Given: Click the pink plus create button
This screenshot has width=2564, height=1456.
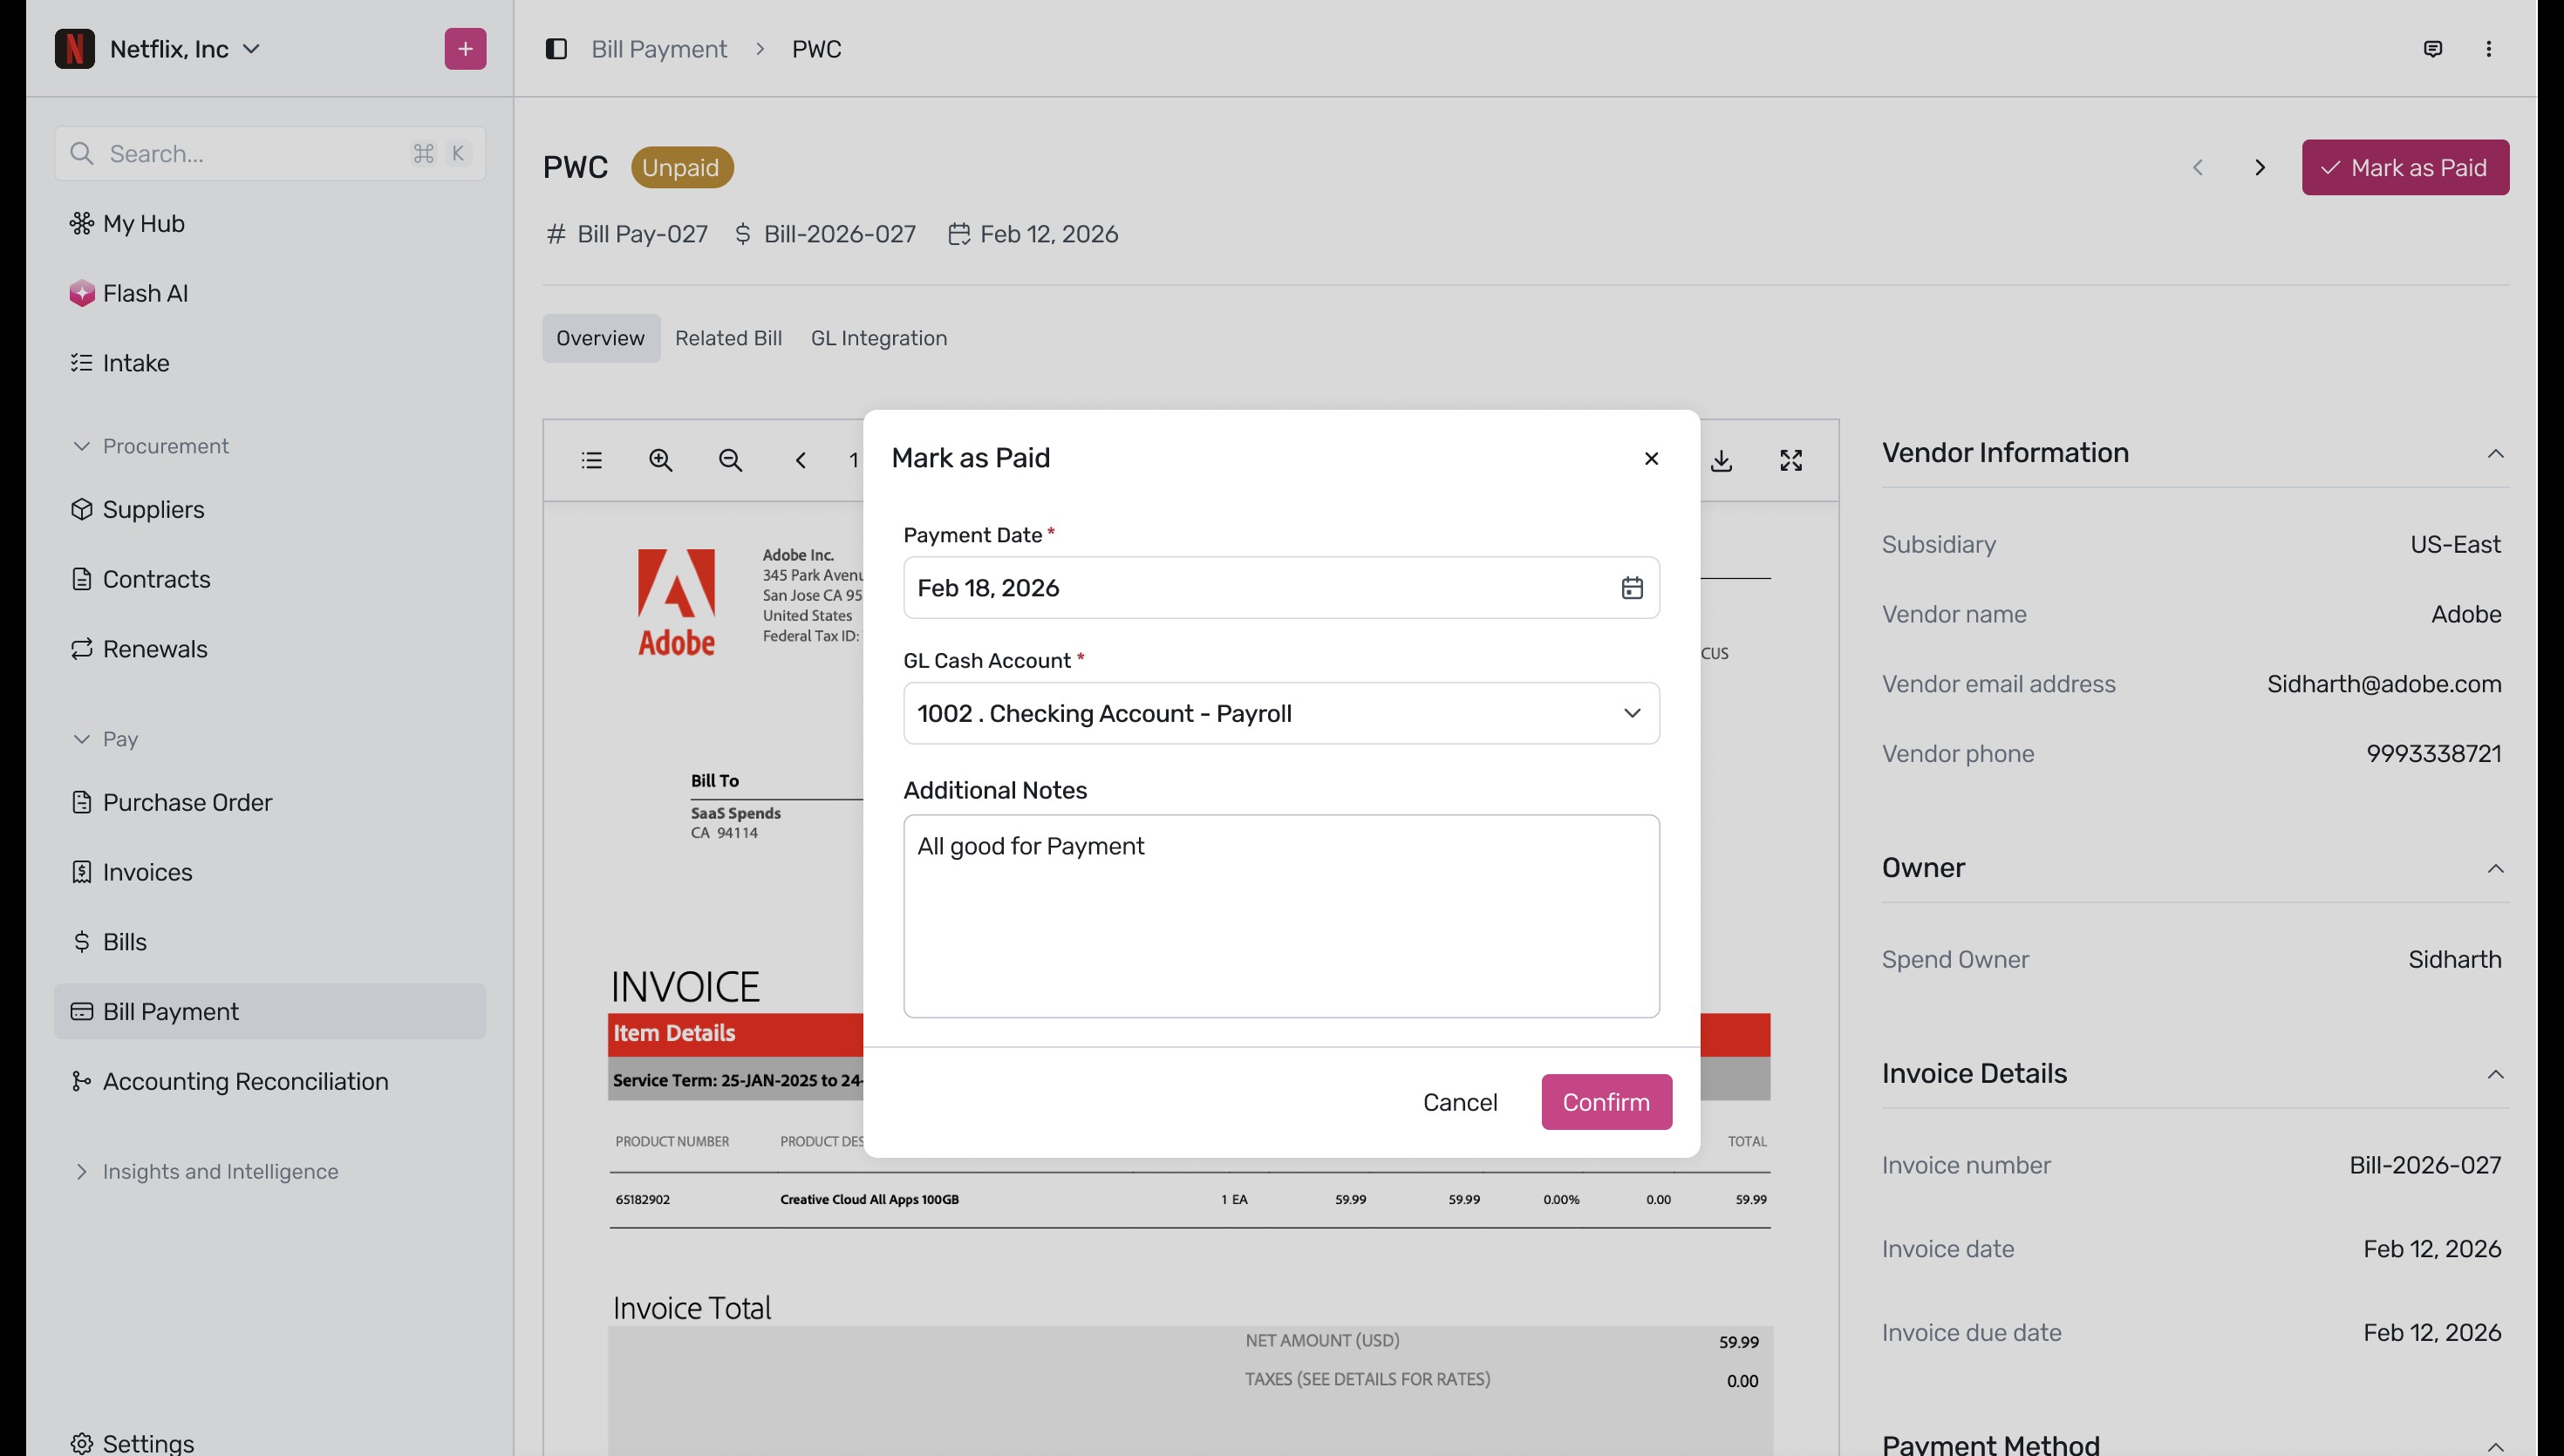Looking at the screenshot, I should [465, 49].
